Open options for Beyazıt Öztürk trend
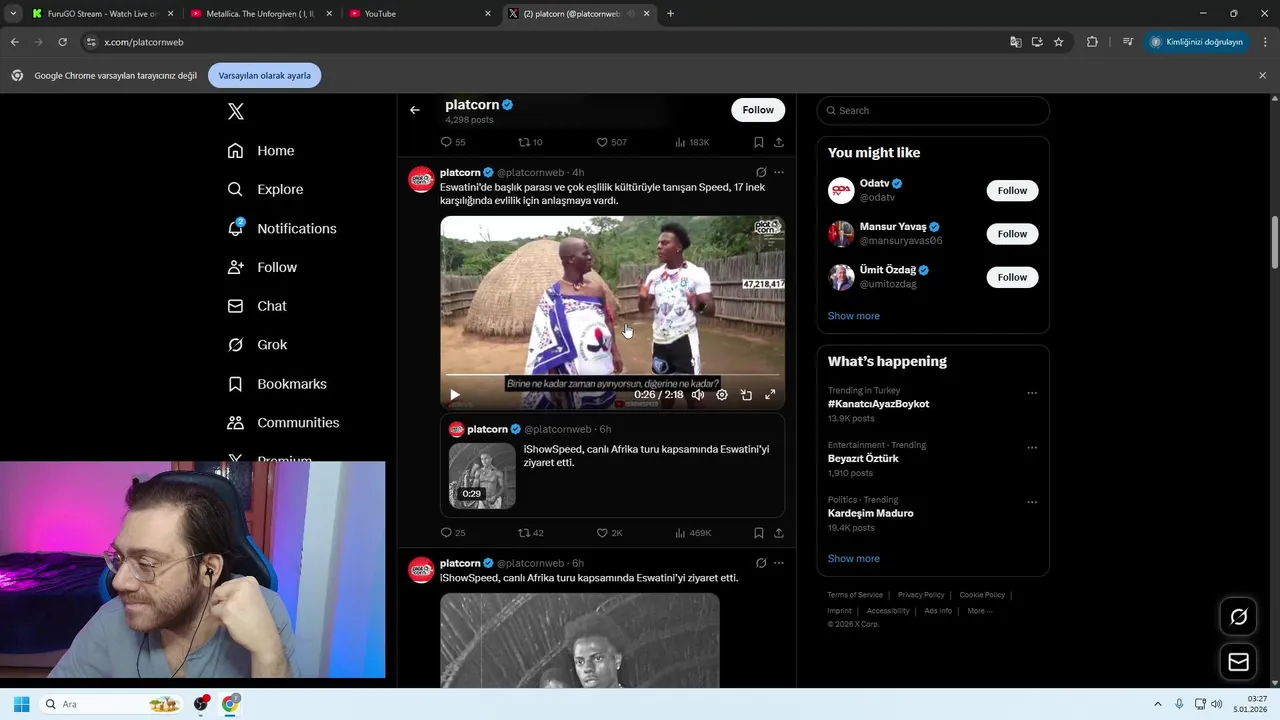This screenshot has width=1280, height=720. point(1032,448)
